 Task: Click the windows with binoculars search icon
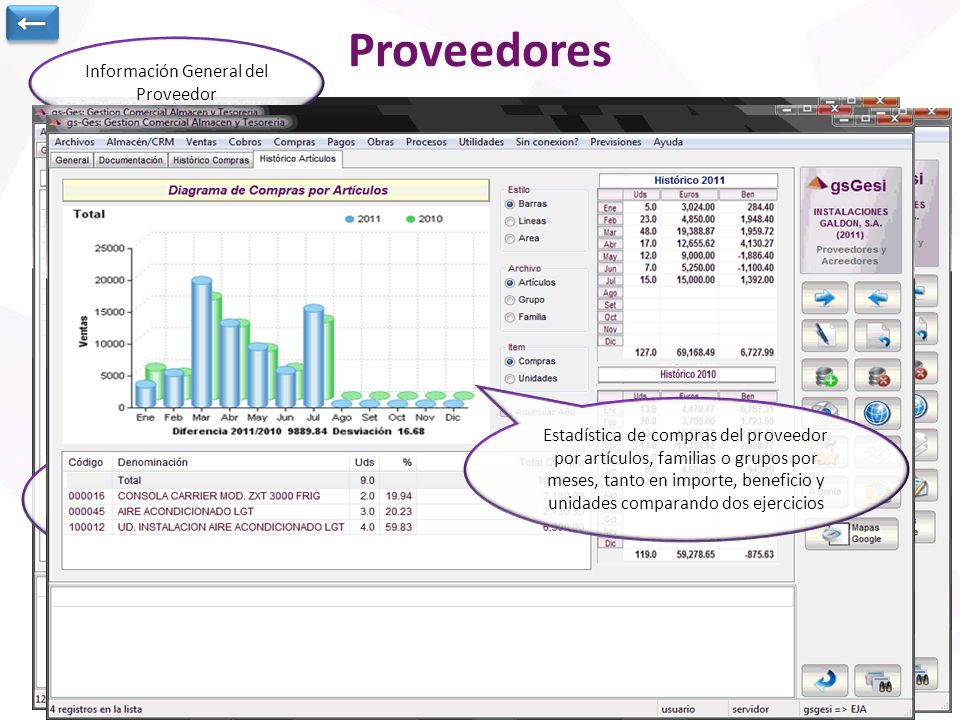[877, 680]
